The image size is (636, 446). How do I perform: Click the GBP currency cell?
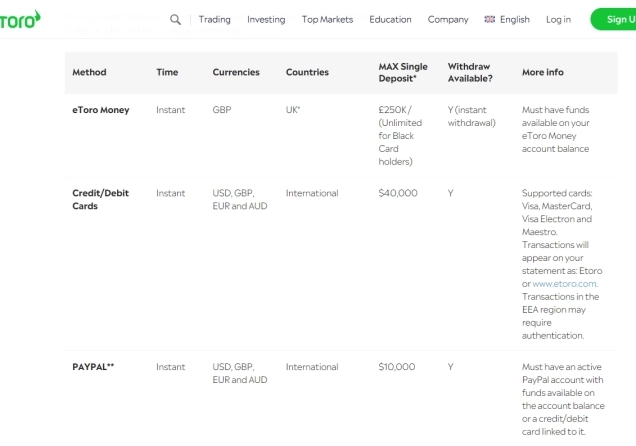click(x=222, y=110)
